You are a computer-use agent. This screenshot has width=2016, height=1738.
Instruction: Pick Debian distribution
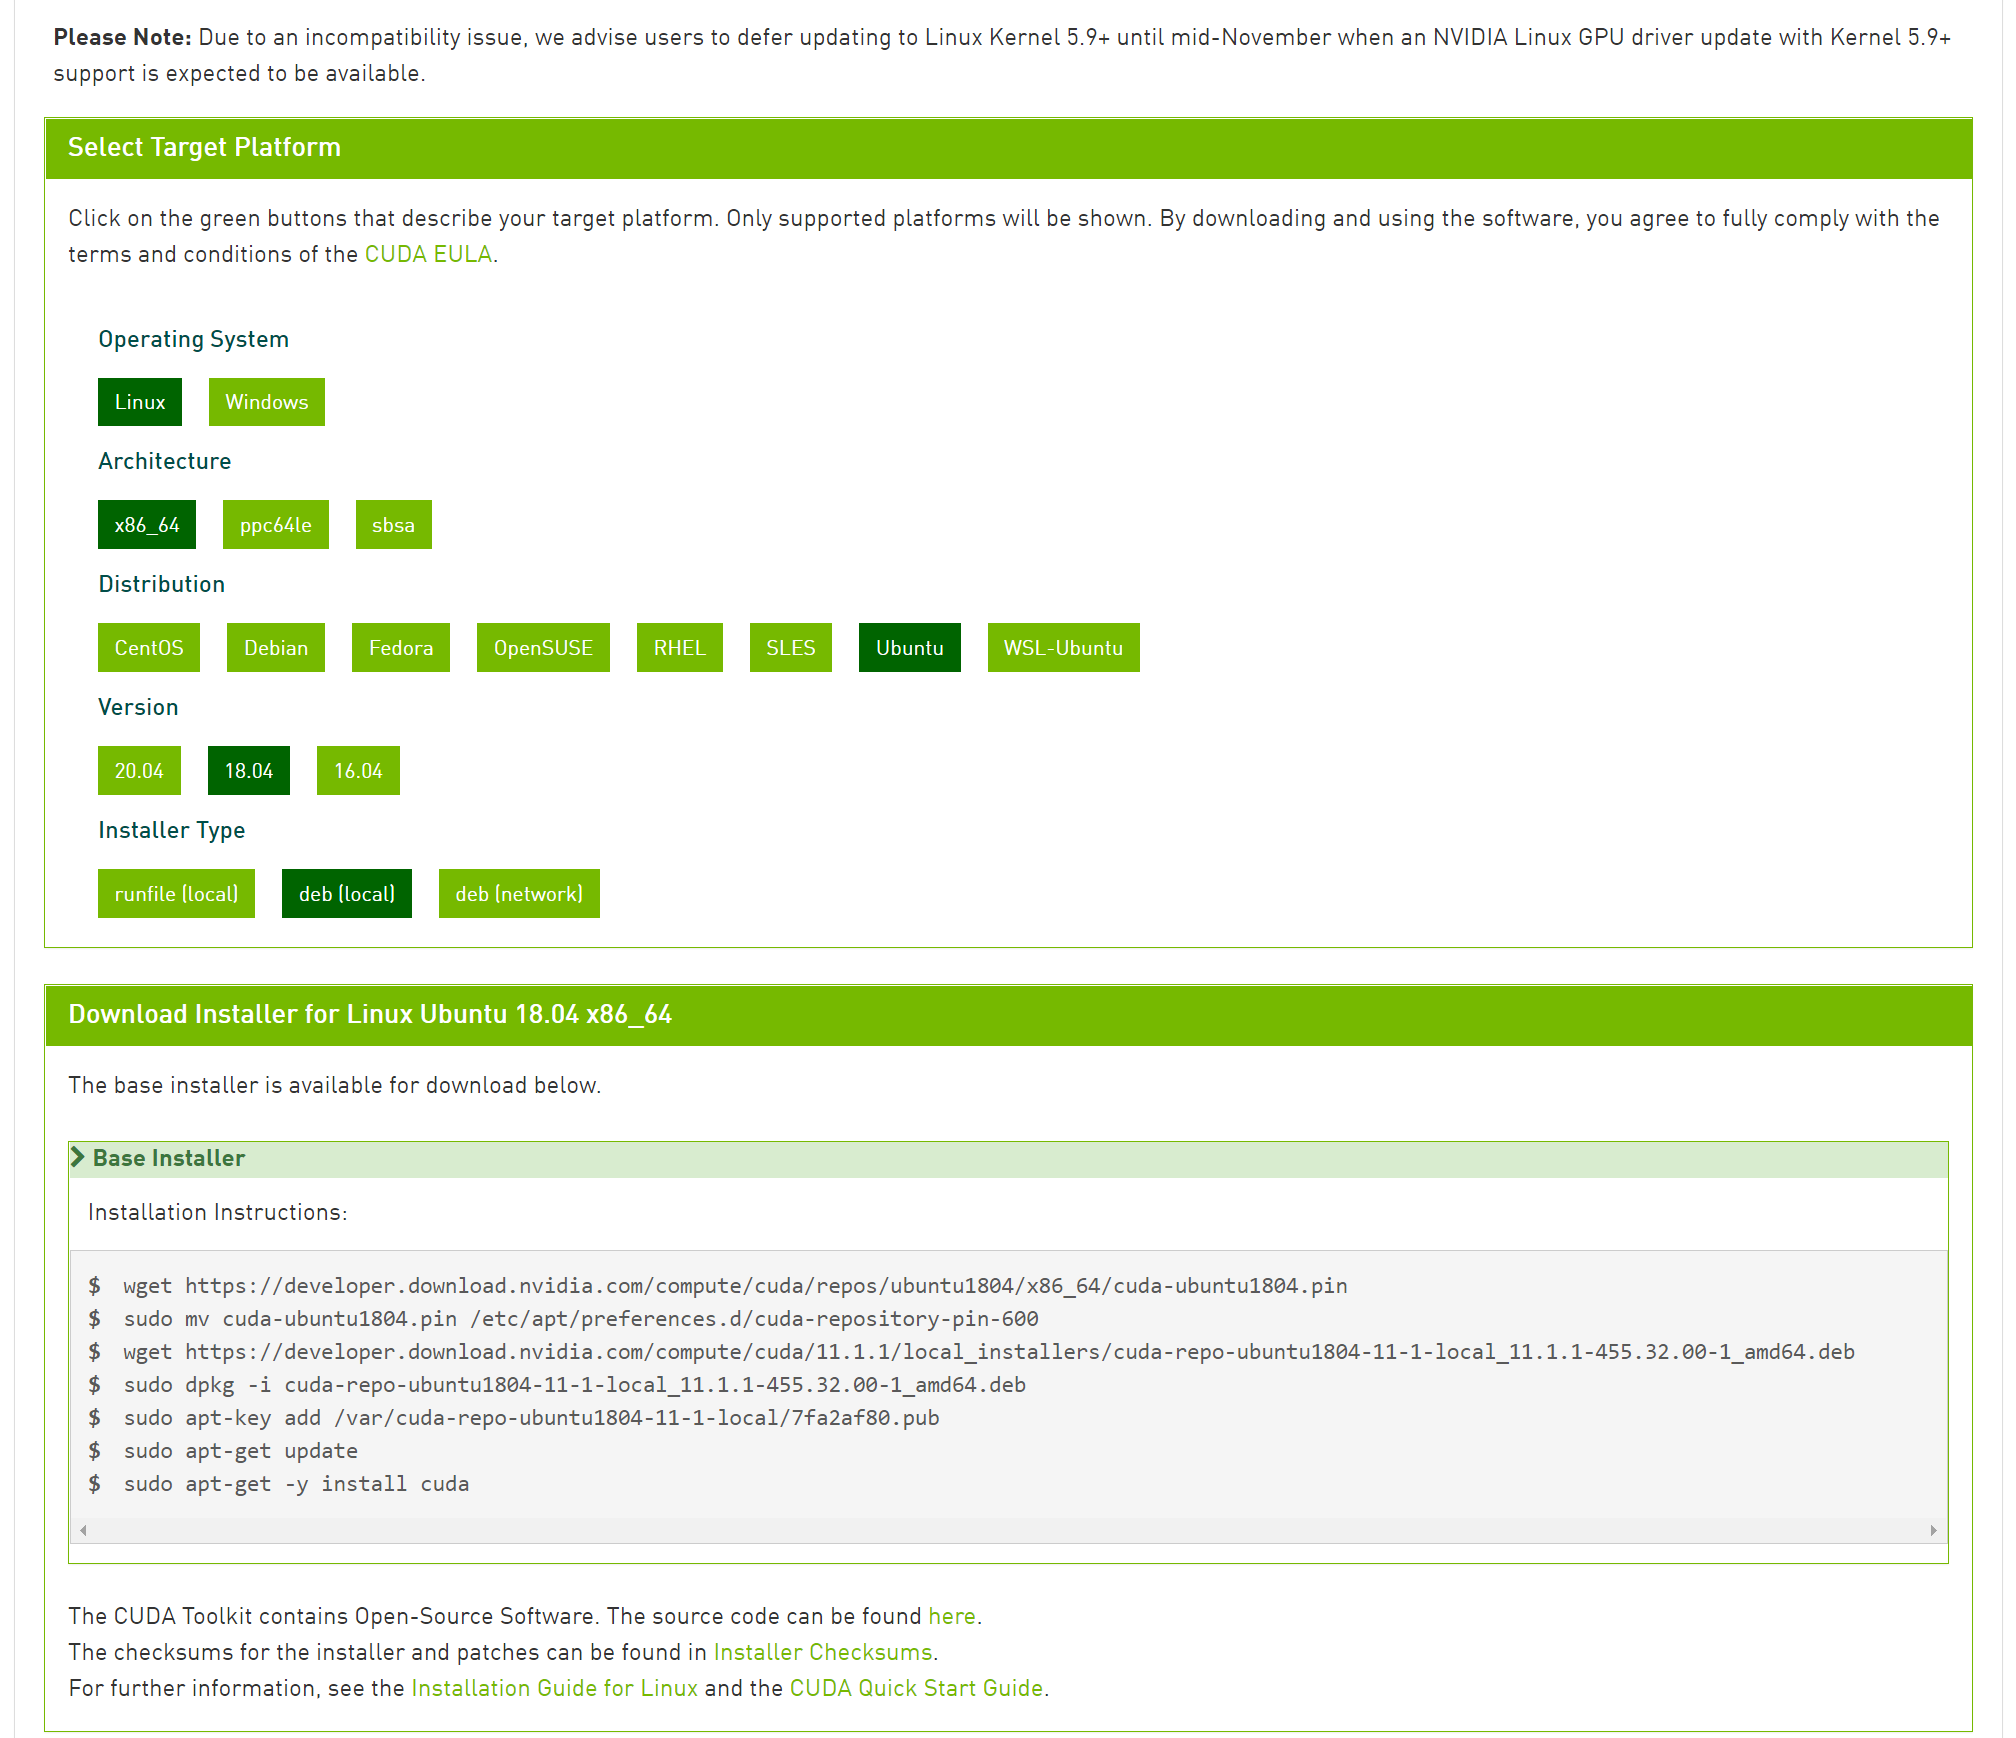tap(276, 648)
